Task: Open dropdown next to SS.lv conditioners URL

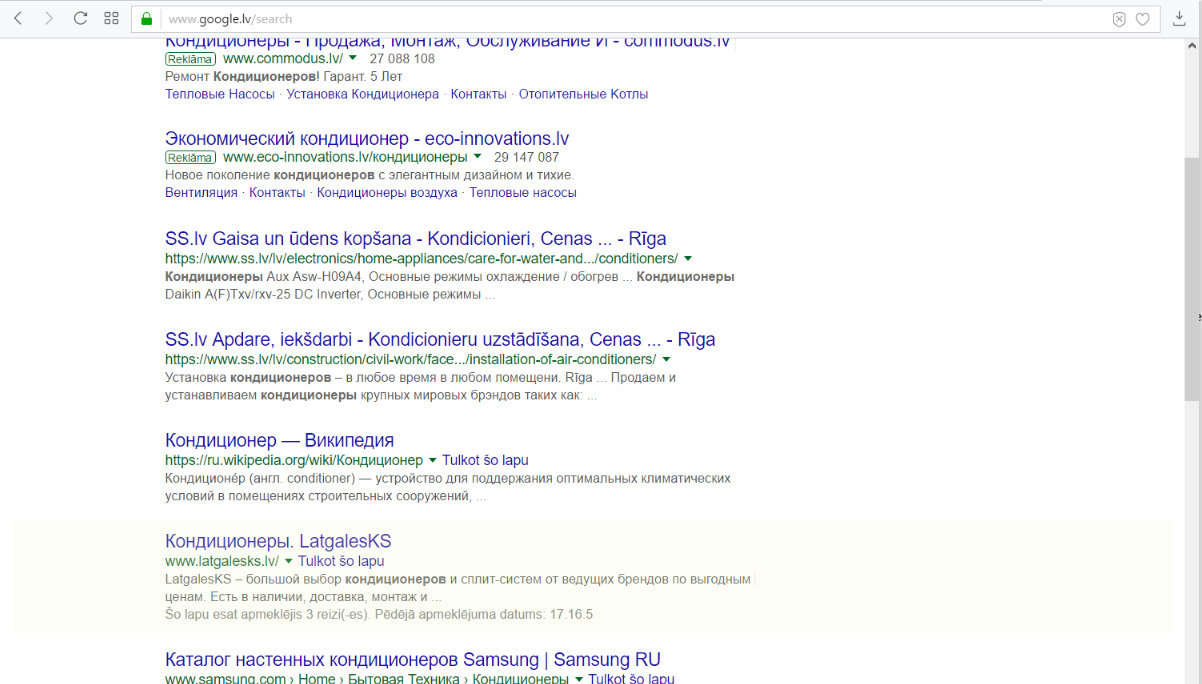Action: pyautogui.click(x=688, y=259)
